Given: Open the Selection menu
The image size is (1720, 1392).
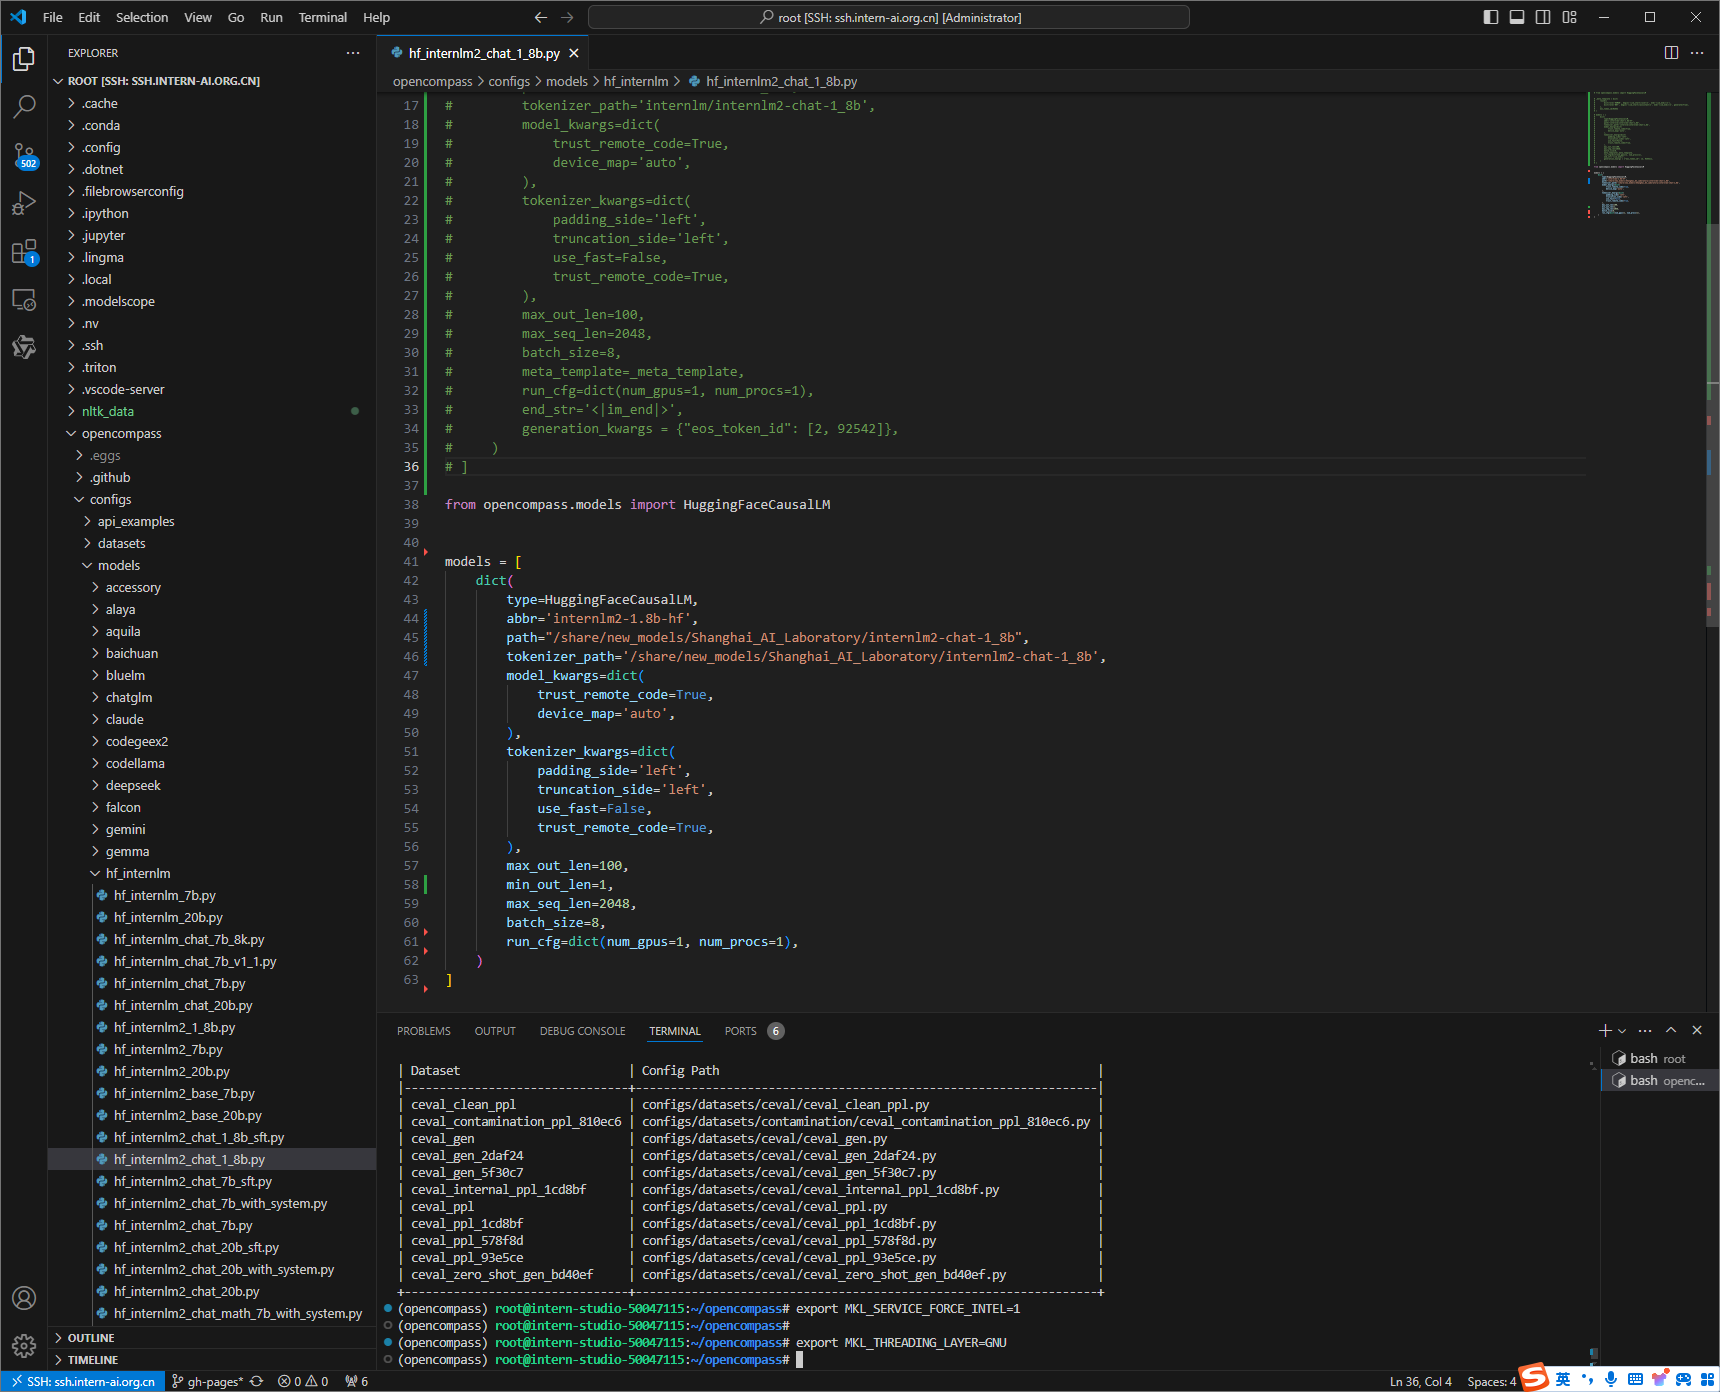Looking at the screenshot, I should pyautogui.click(x=142, y=17).
